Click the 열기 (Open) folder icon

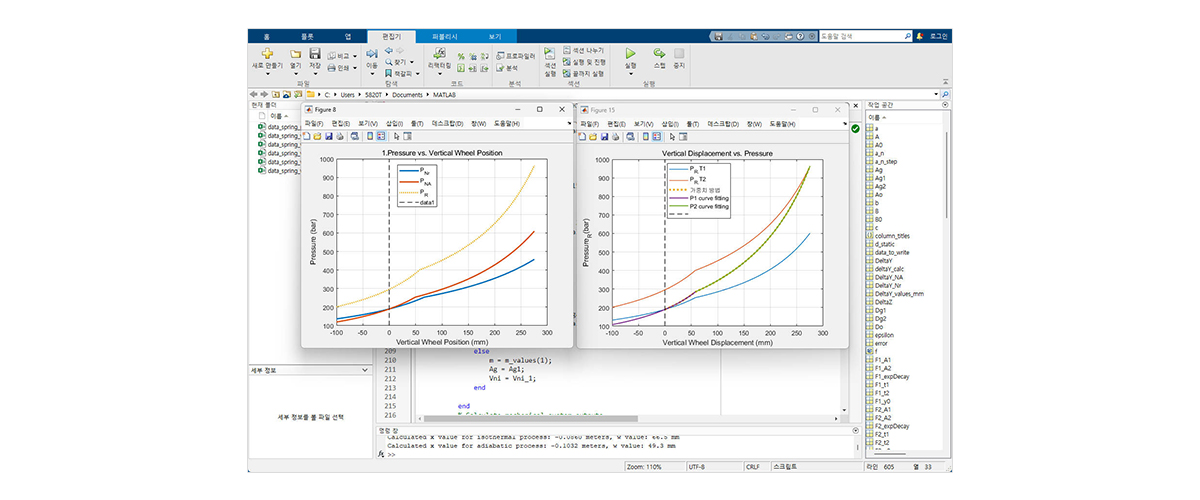pyautogui.click(x=295, y=54)
